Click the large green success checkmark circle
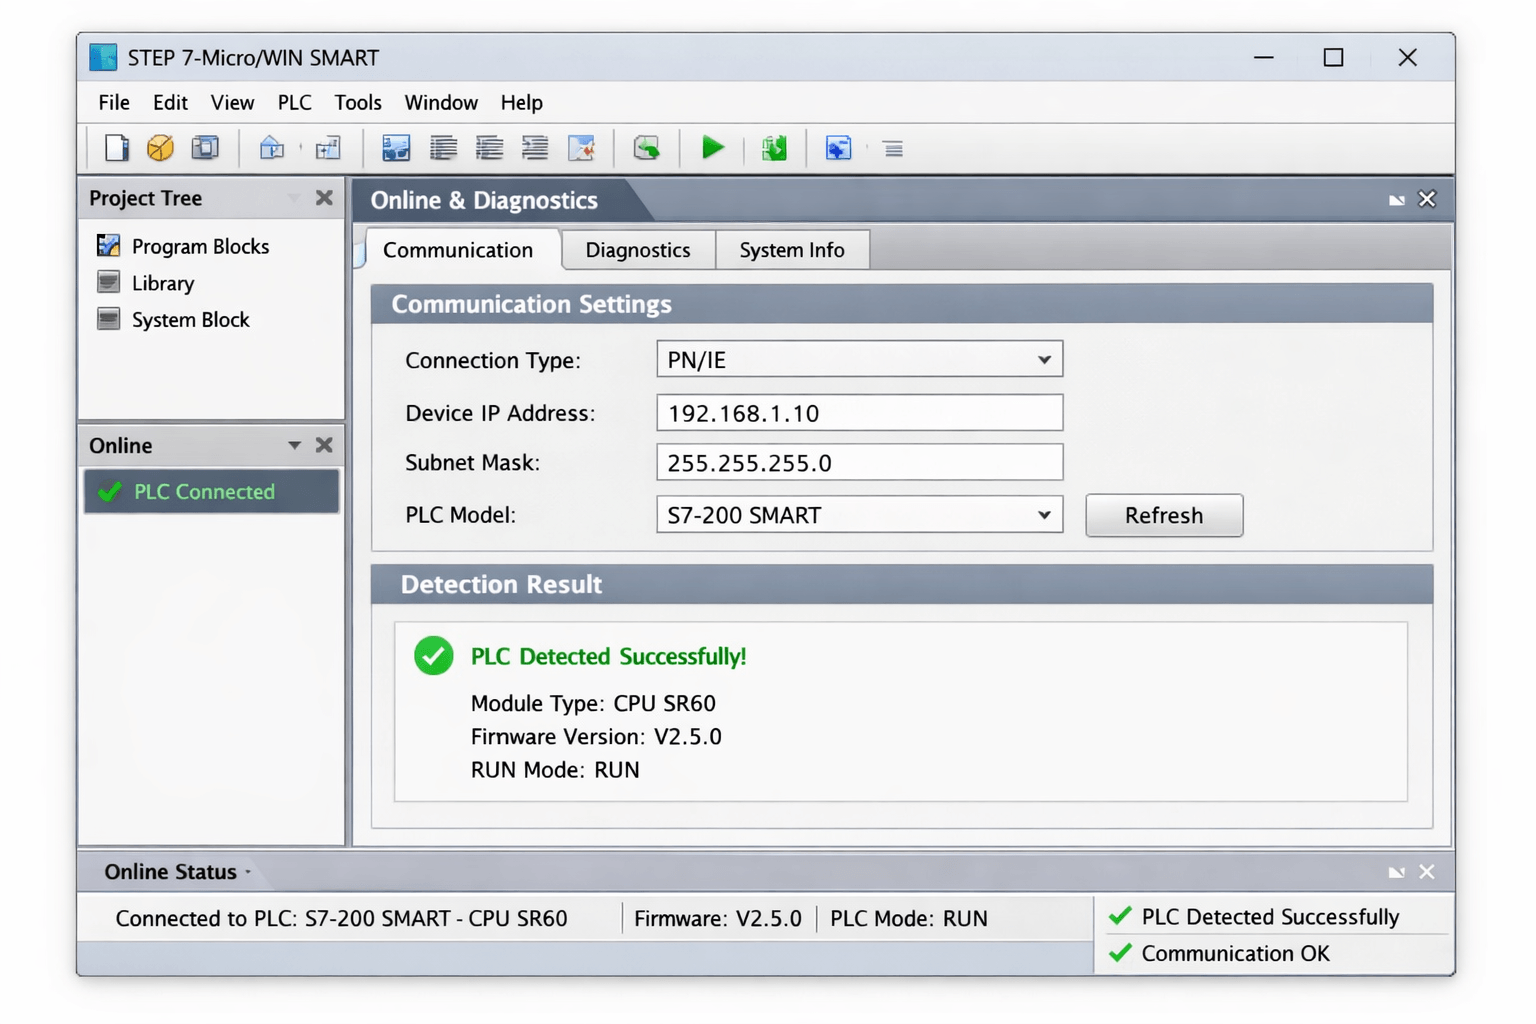Viewport: 1536px width, 1024px height. click(434, 656)
